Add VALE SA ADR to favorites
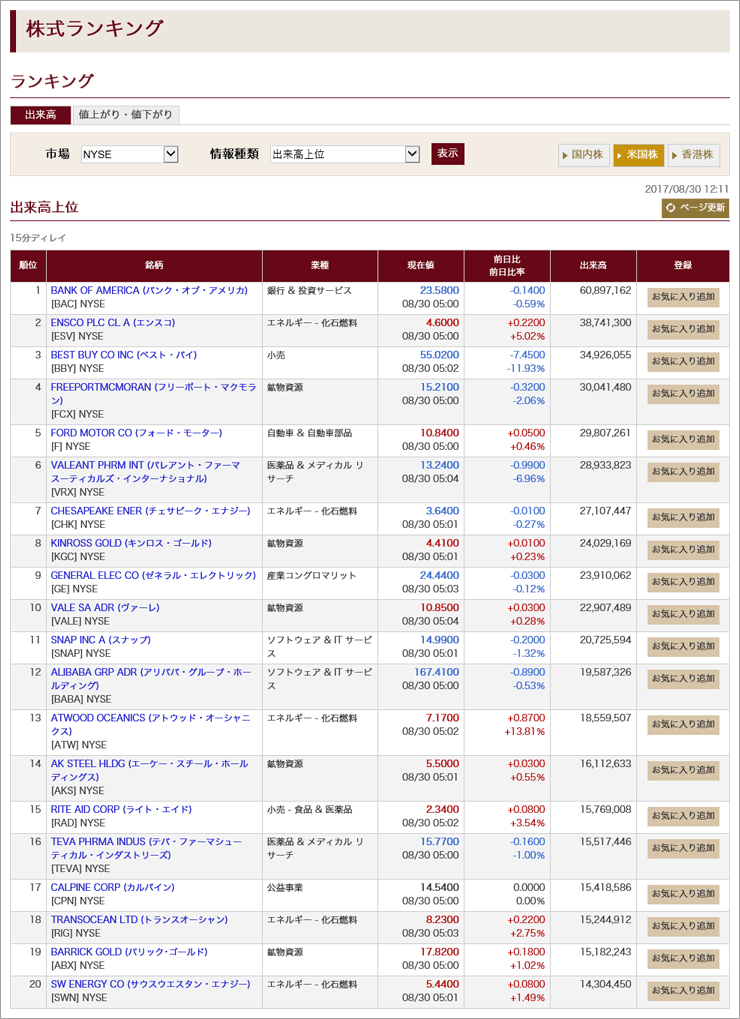Screen dimensions: 740x1019 pos(683,615)
